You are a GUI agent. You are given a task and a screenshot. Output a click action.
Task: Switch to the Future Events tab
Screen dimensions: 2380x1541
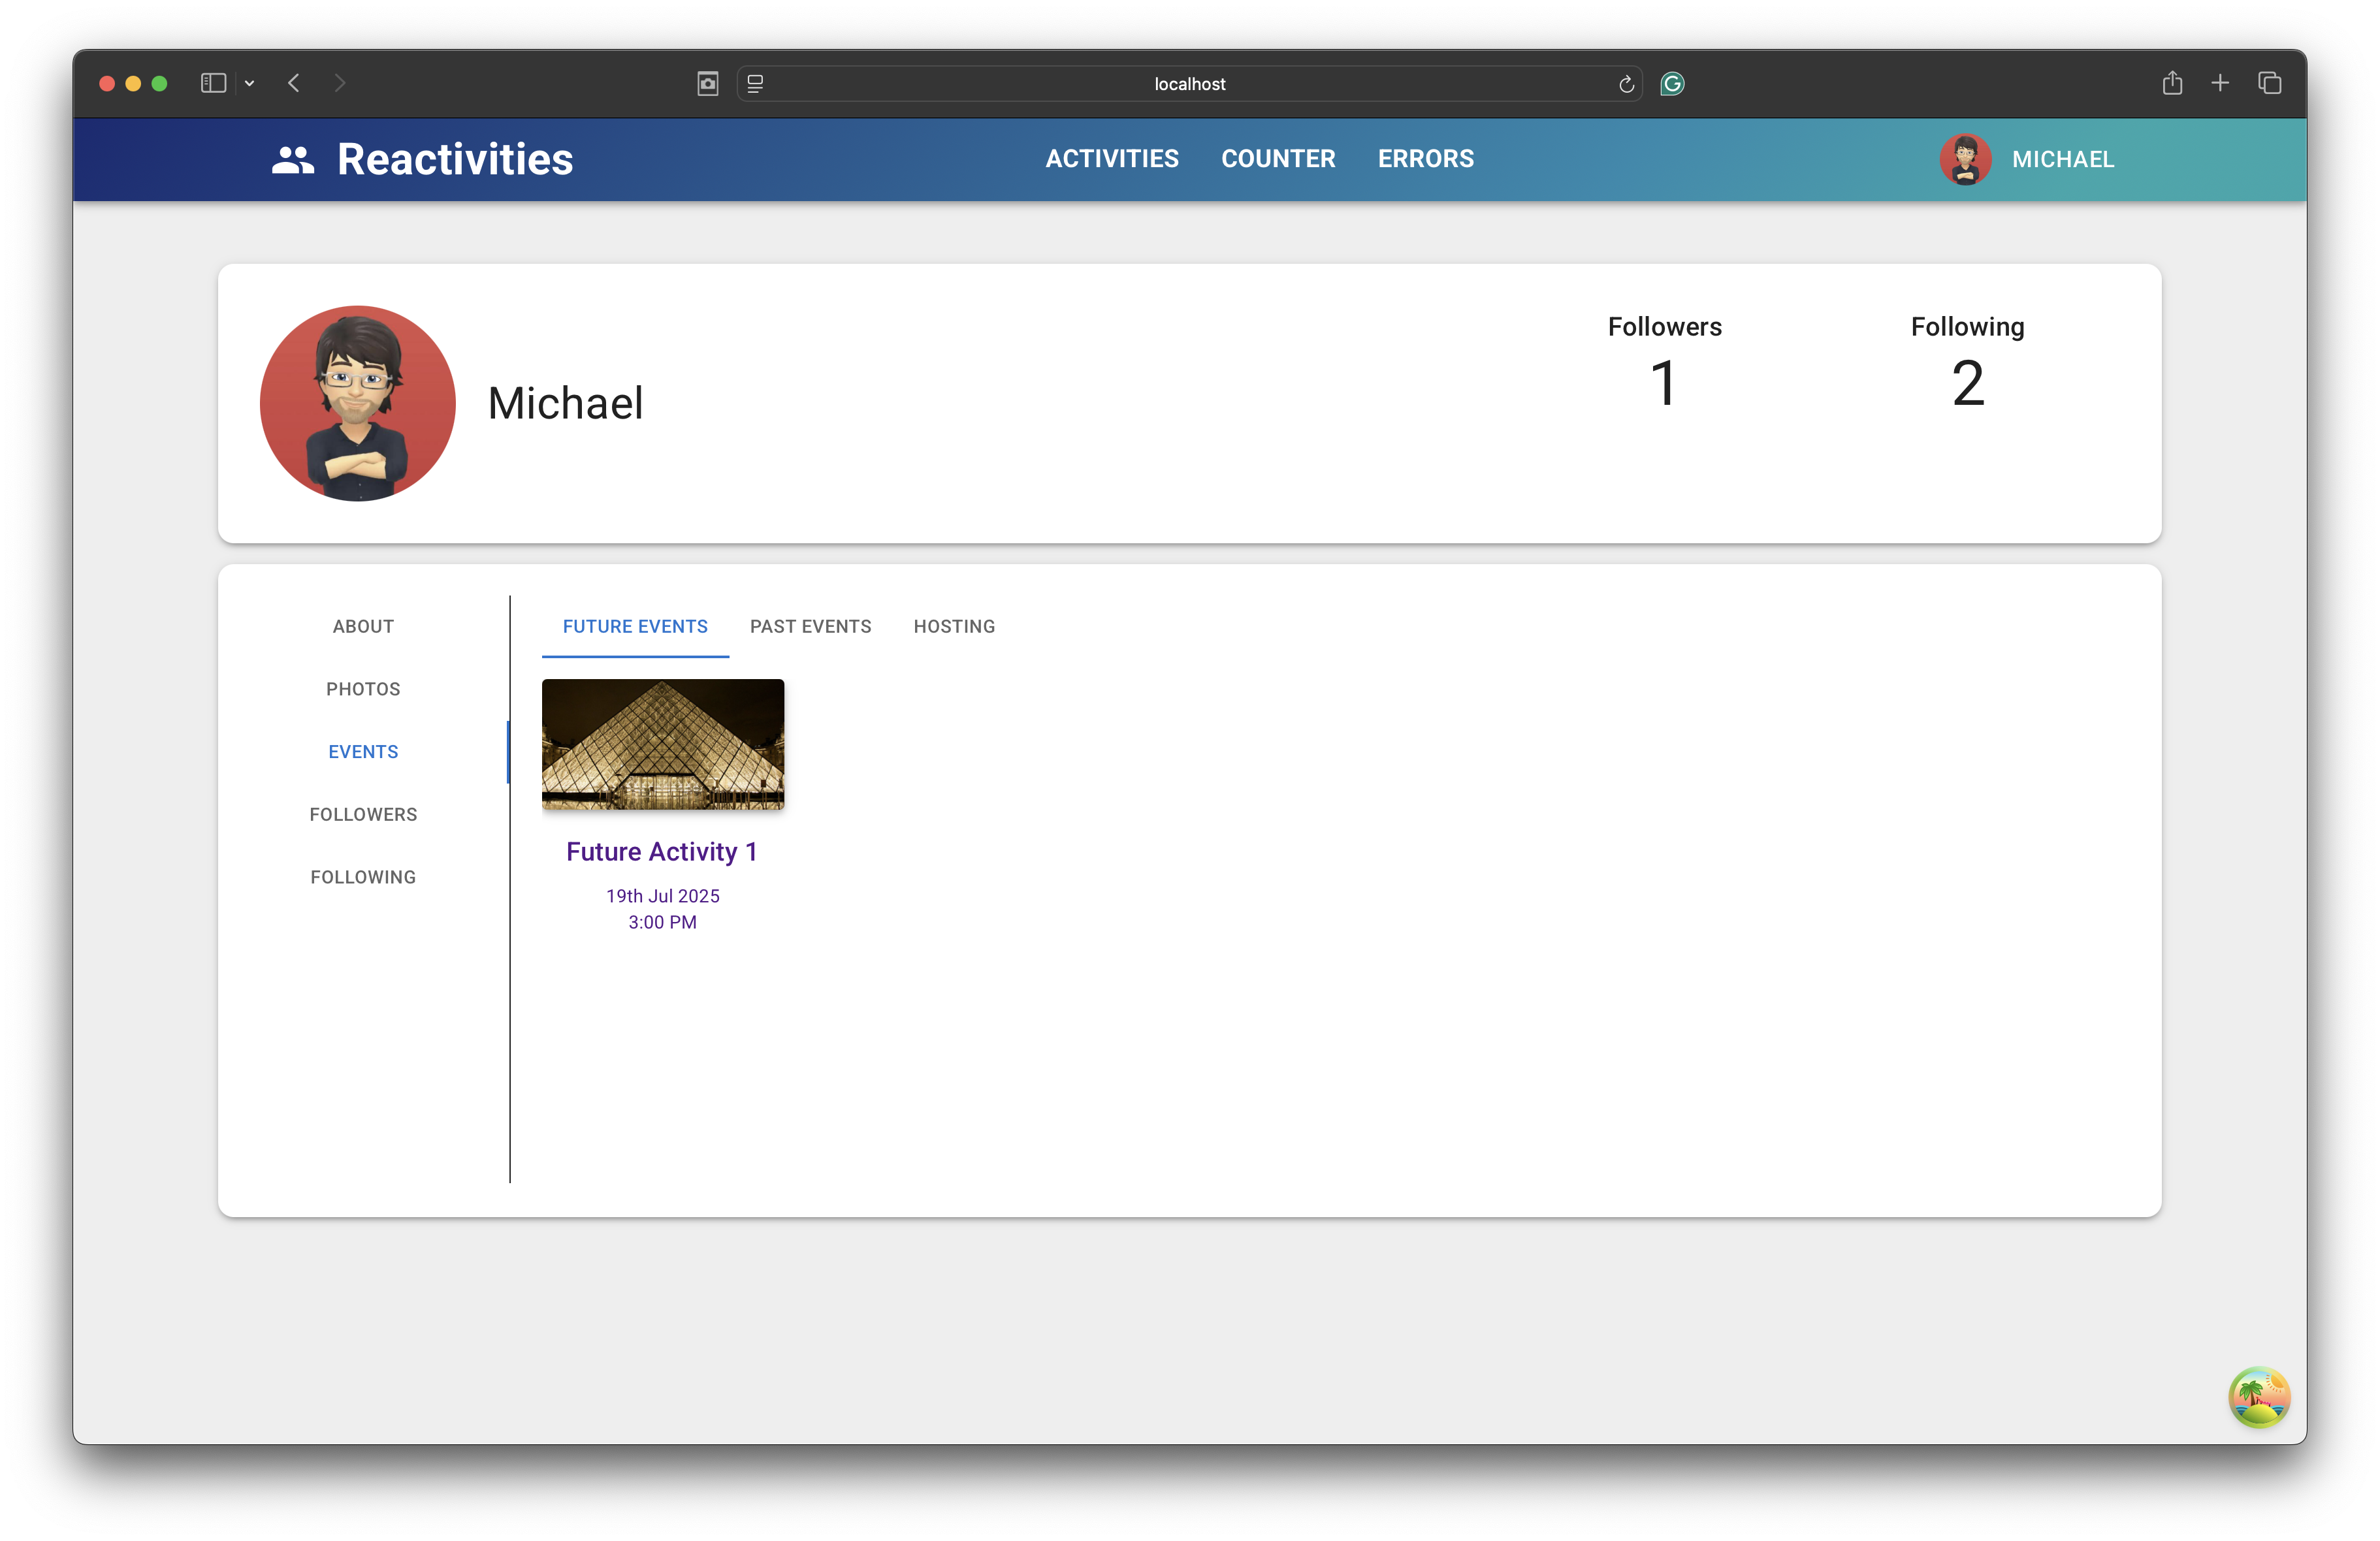coord(635,627)
